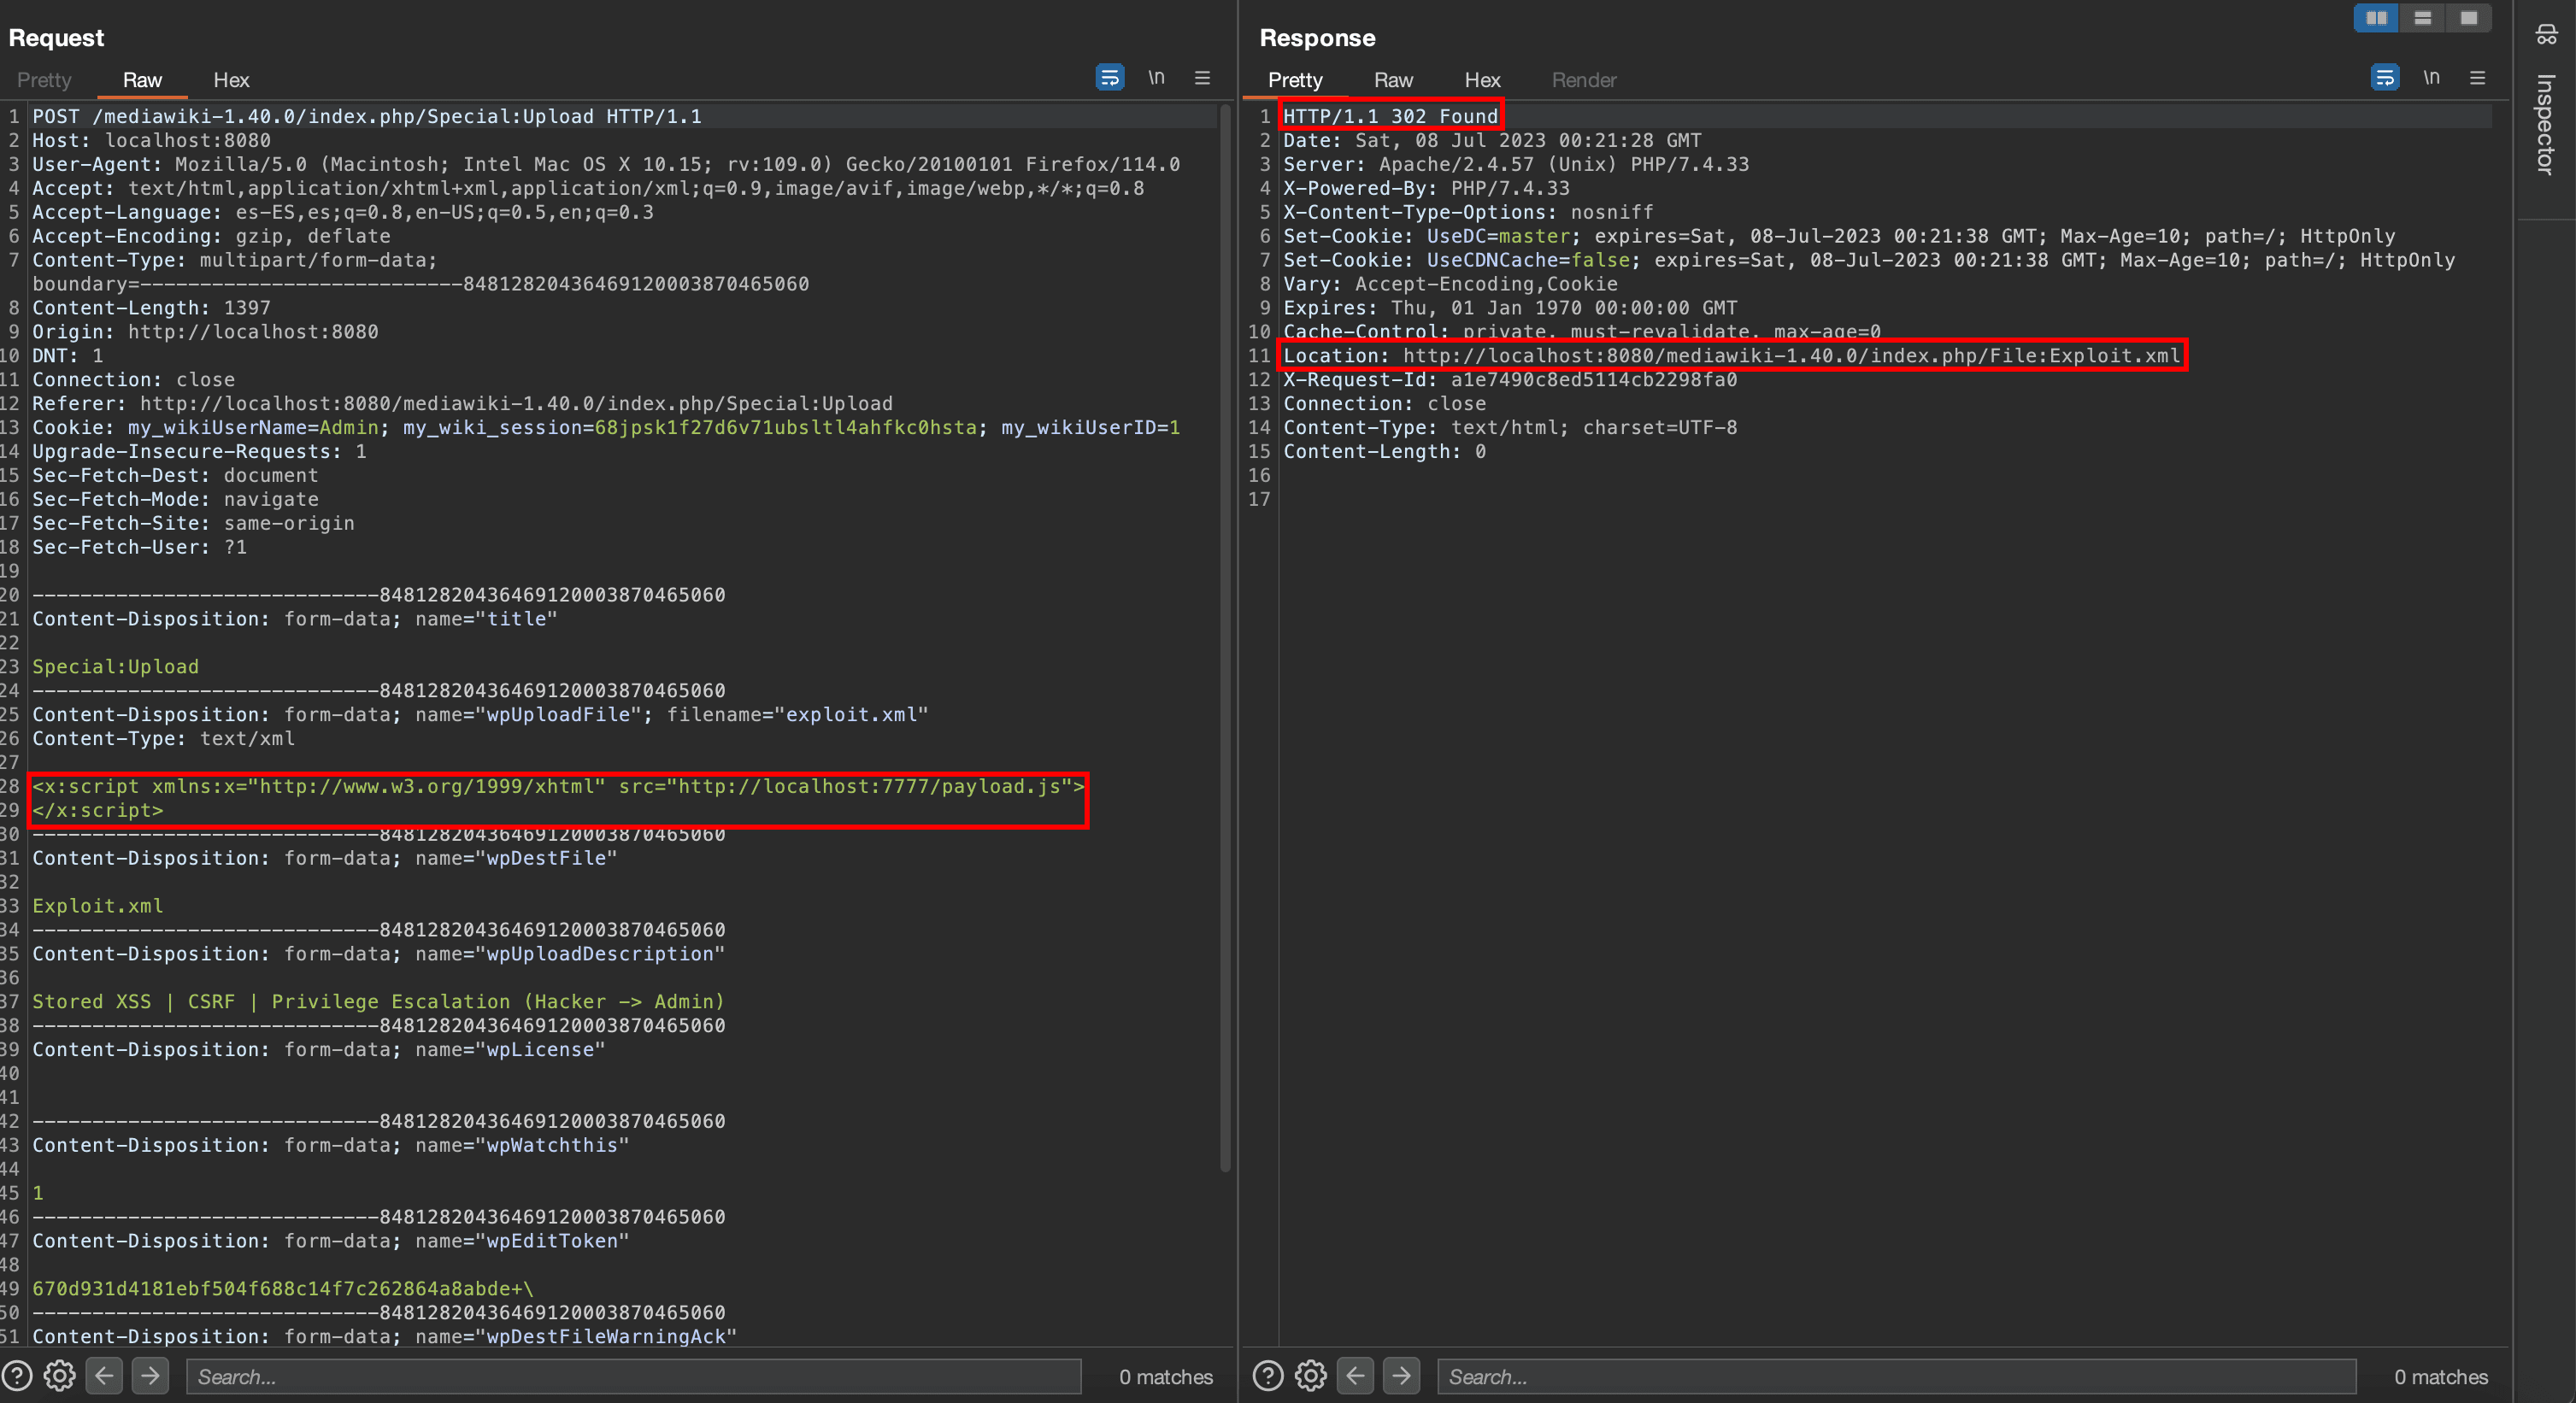Open Request search settings gear
2576x1403 pixels.
point(60,1376)
